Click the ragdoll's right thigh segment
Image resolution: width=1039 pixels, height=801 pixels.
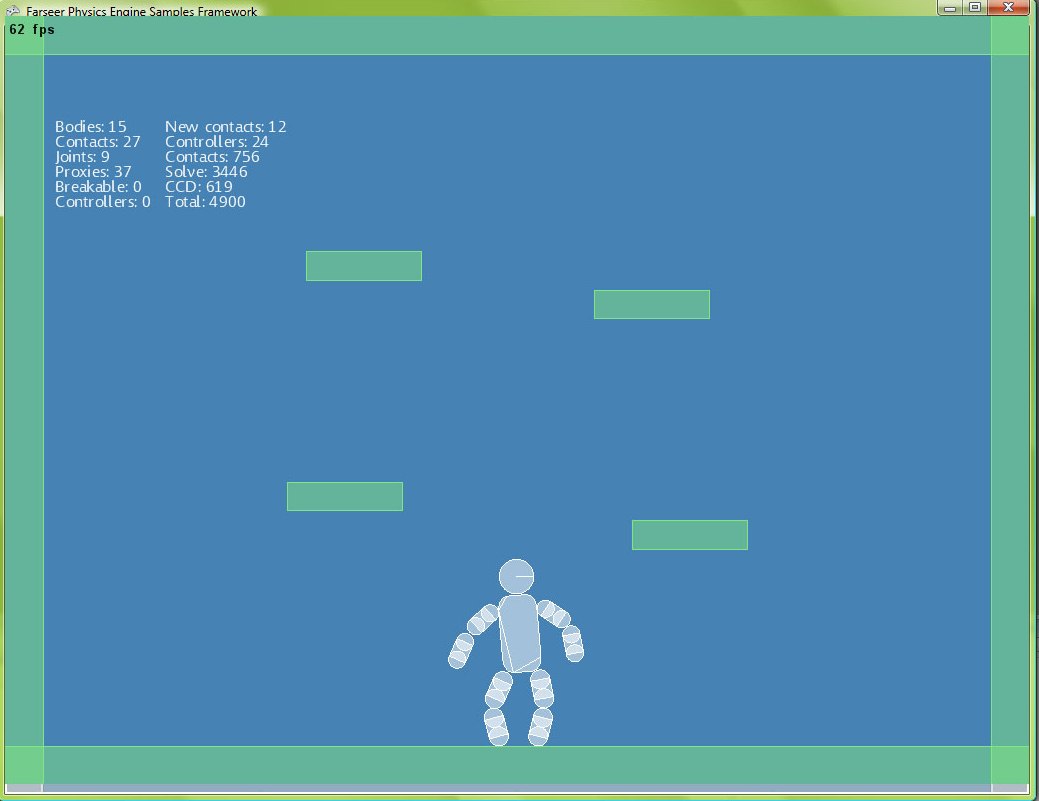pos(541,688)
